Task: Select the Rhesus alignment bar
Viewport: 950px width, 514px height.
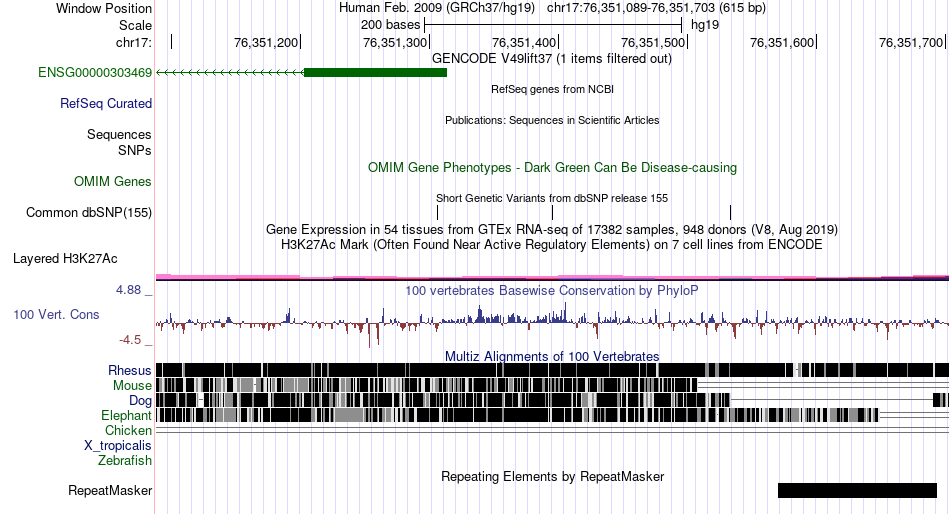Action: coord(553,370)
